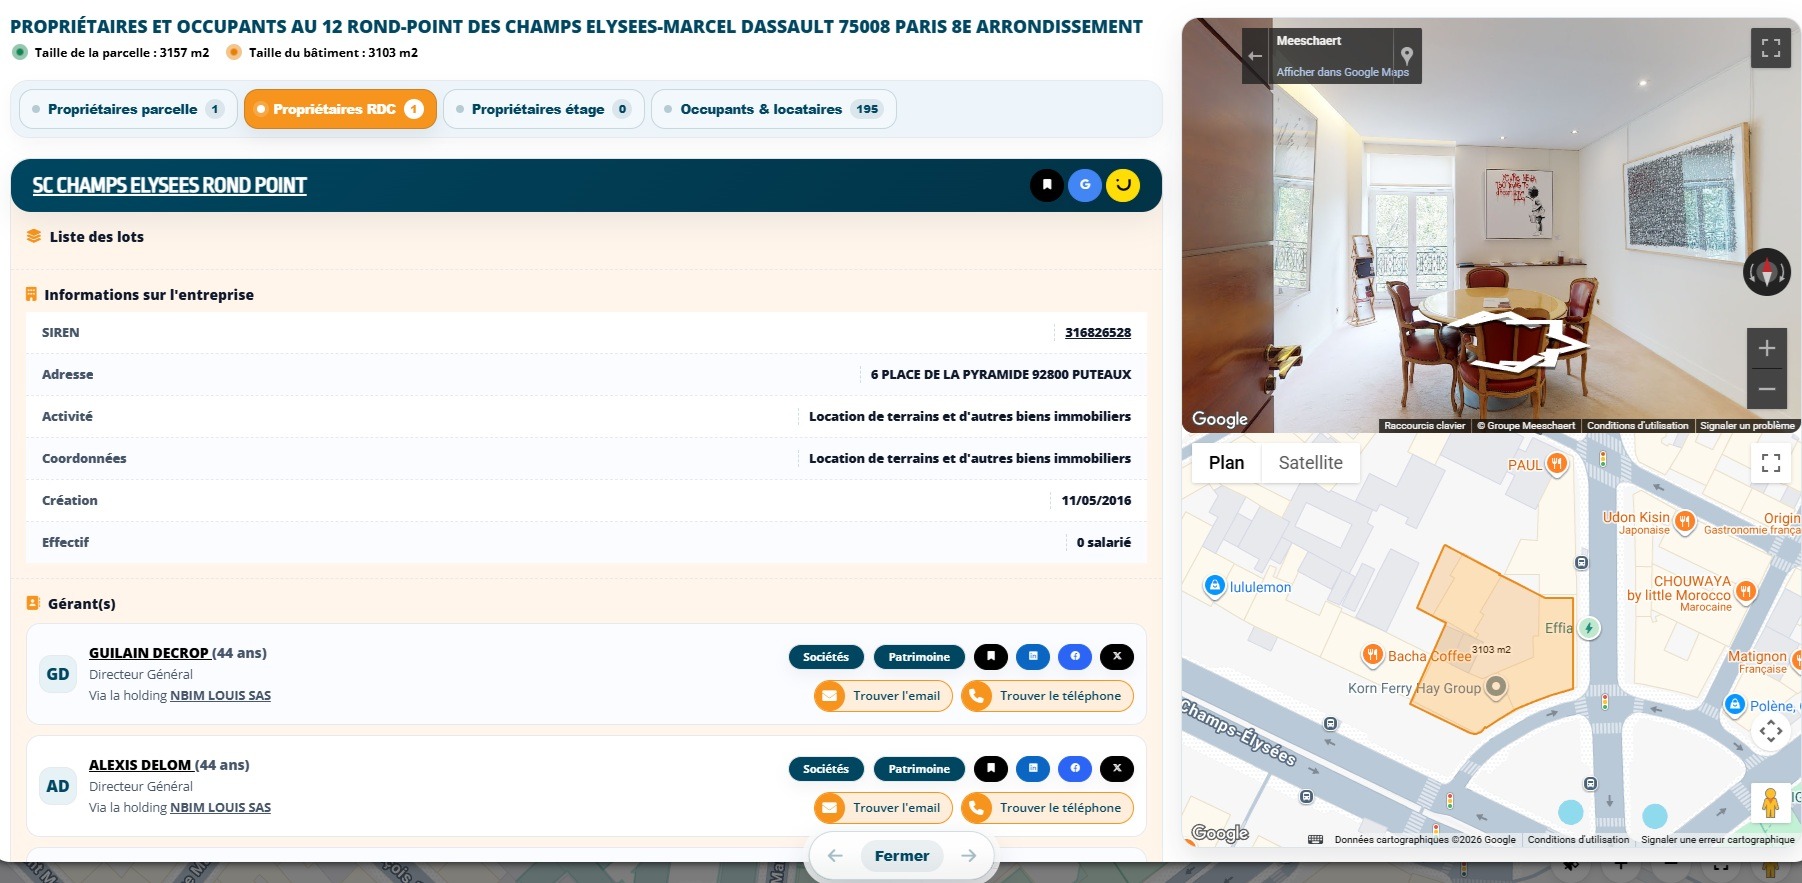Click the map camera pan control
This screenshot has height=883, width=1802.
pyautogui.click(x=1771, y=731)
